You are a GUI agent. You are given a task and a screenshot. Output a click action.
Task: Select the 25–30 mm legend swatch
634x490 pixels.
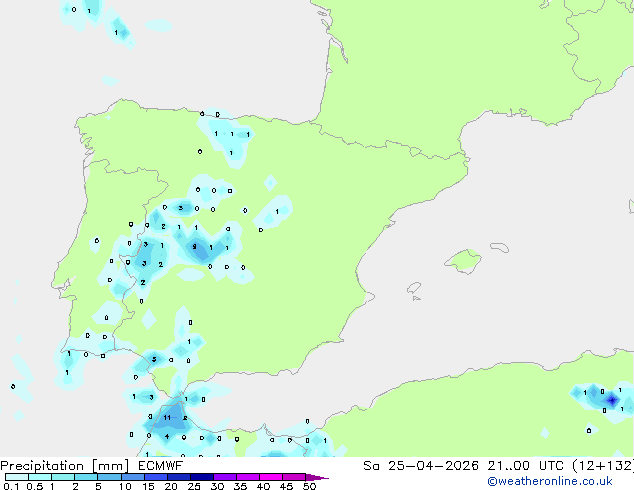202,477
